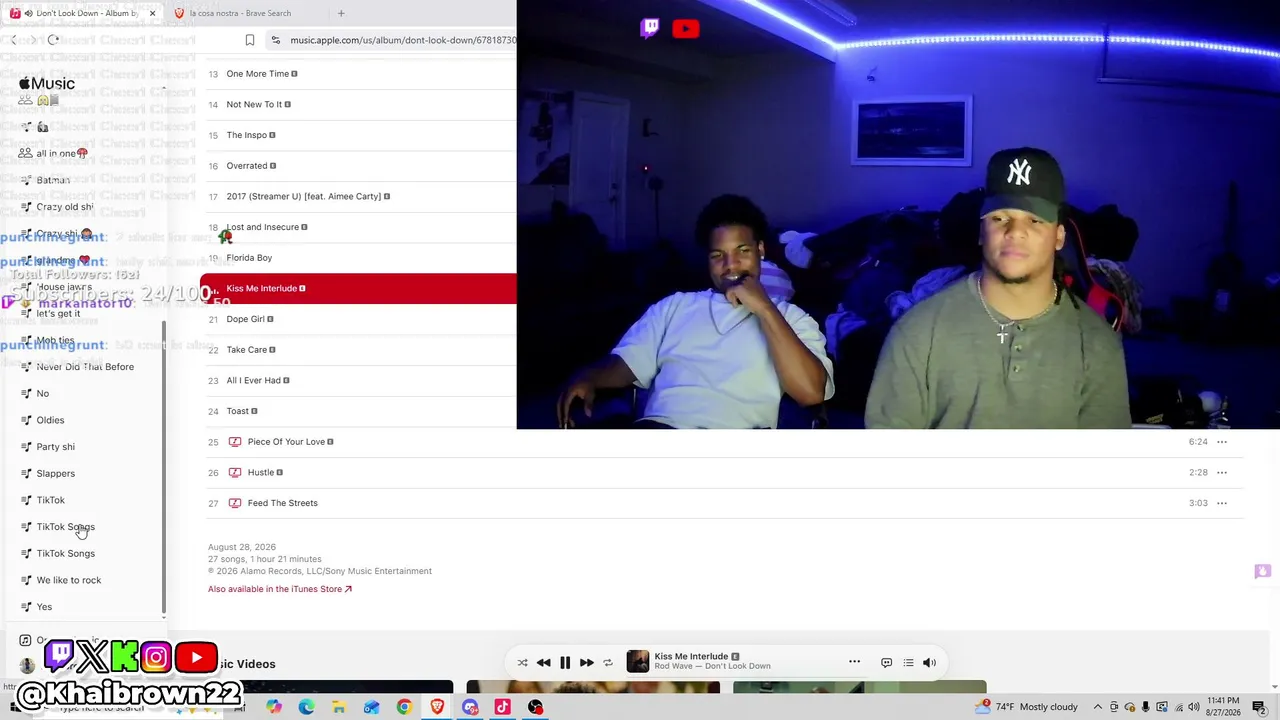Image resolution: width=1280 pixels, height=720 pixels.
Task: Open the Oldies playlist
Action: (50, 420)
